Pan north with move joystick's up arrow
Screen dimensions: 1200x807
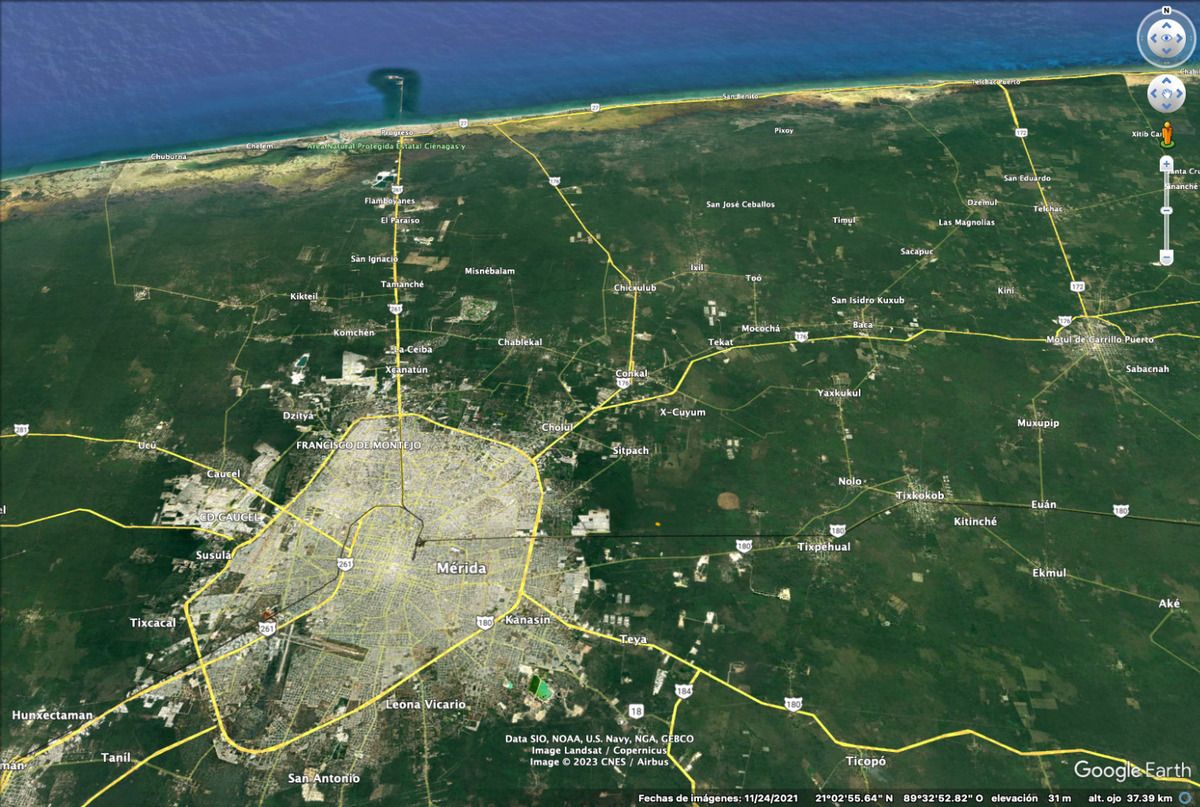coord(1166,81)
